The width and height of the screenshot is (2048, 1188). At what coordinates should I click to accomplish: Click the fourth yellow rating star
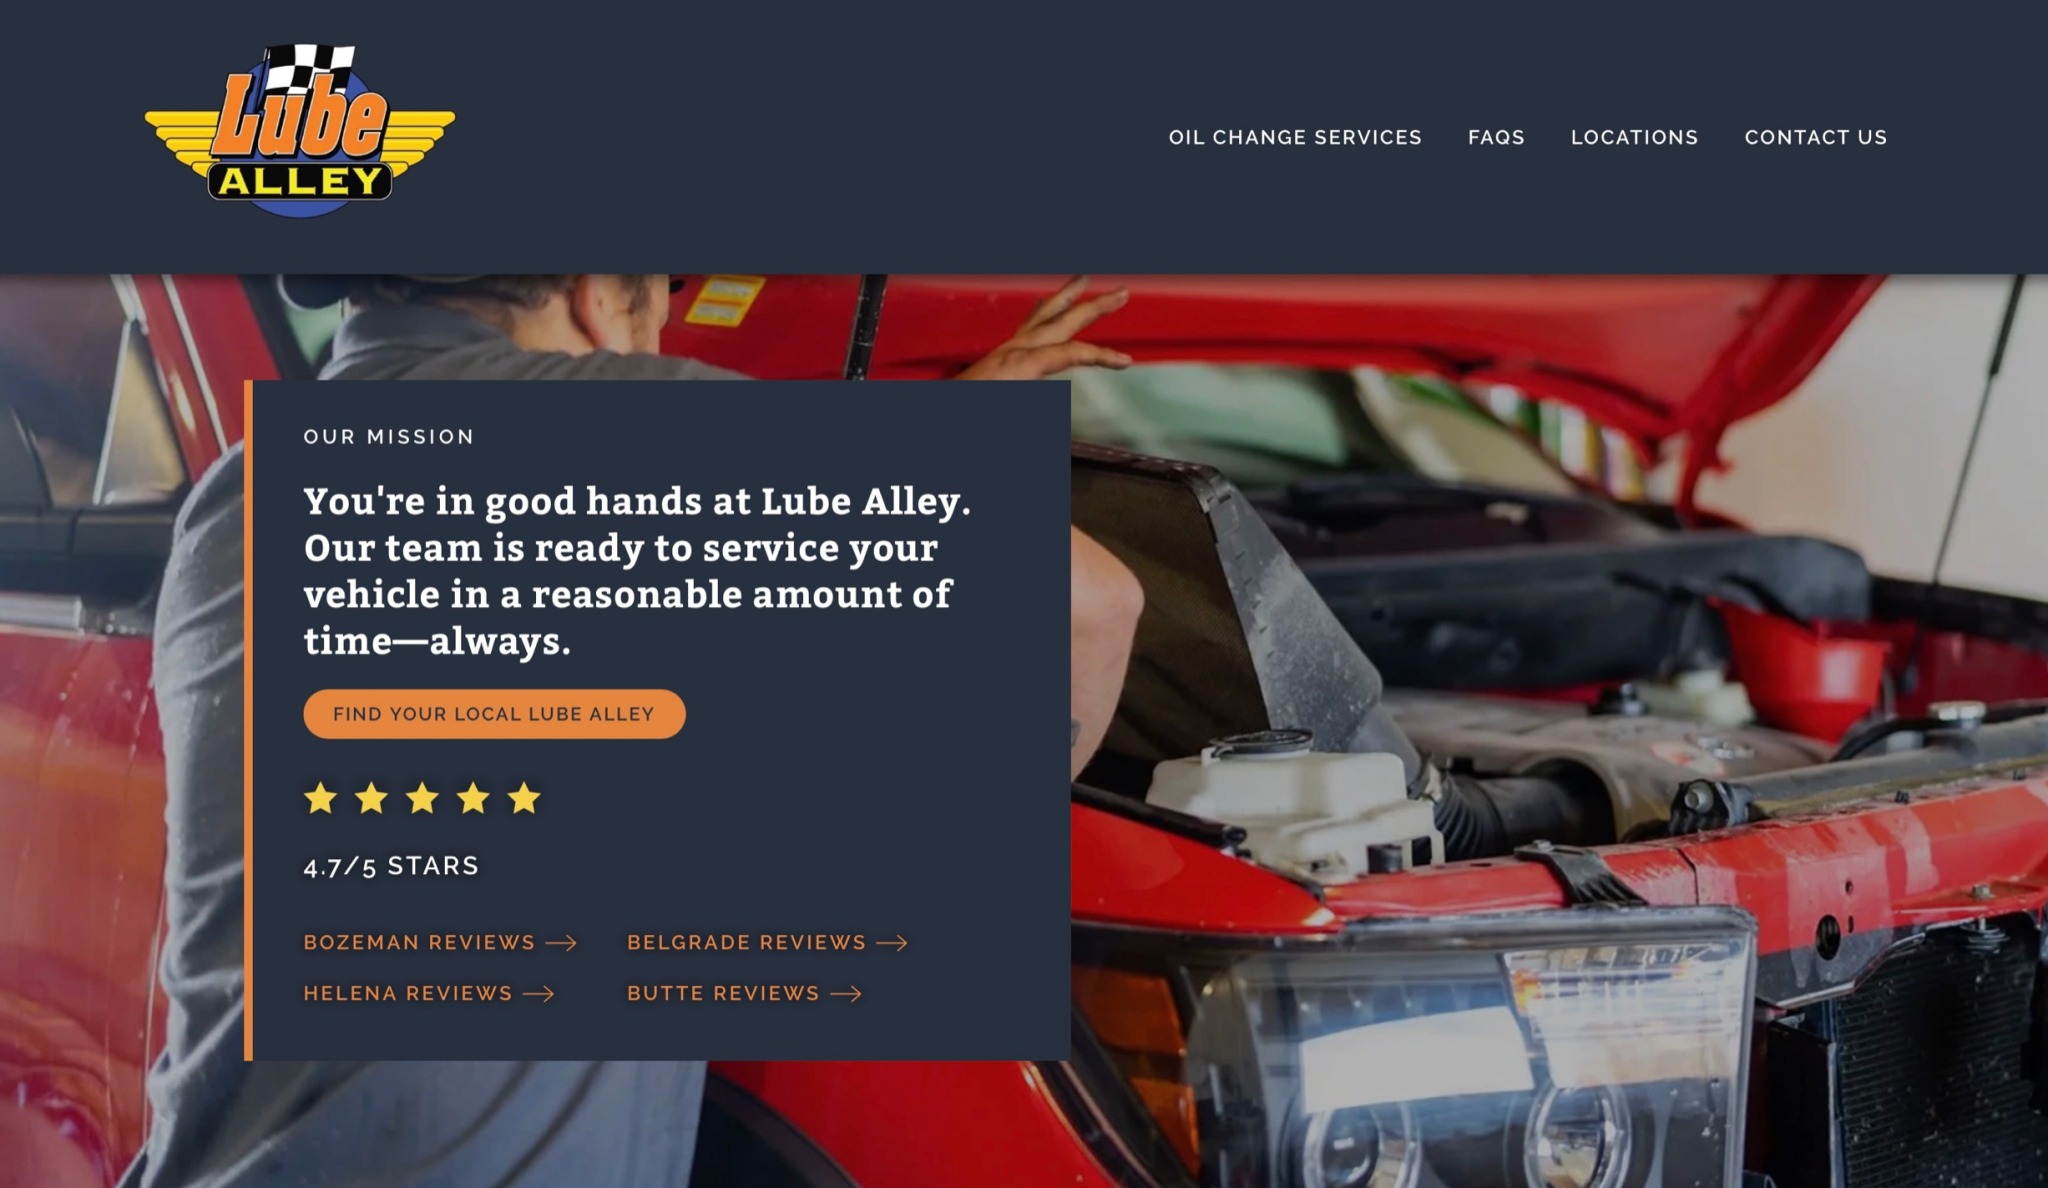(x=473, y=799)
